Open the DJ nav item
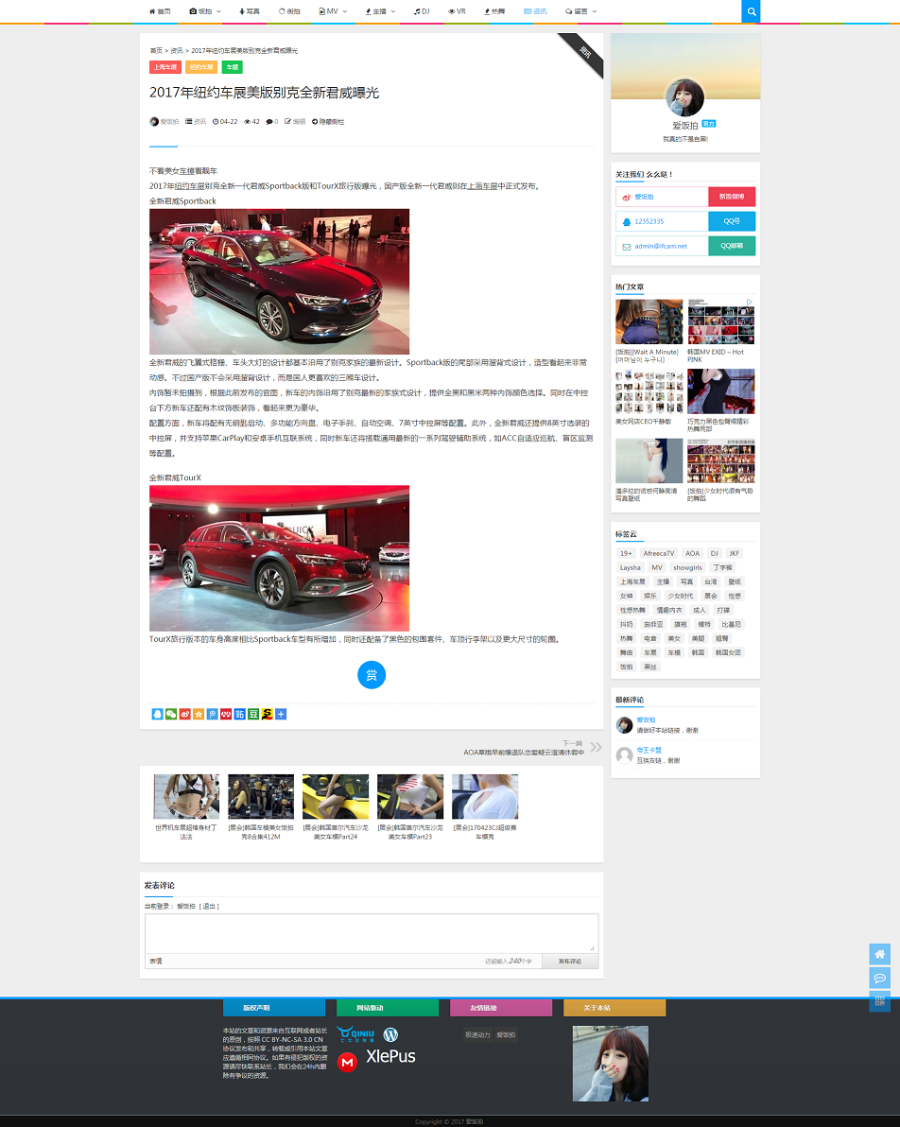The width and height of the screenshot is (900, 1127). pos(422,12)
